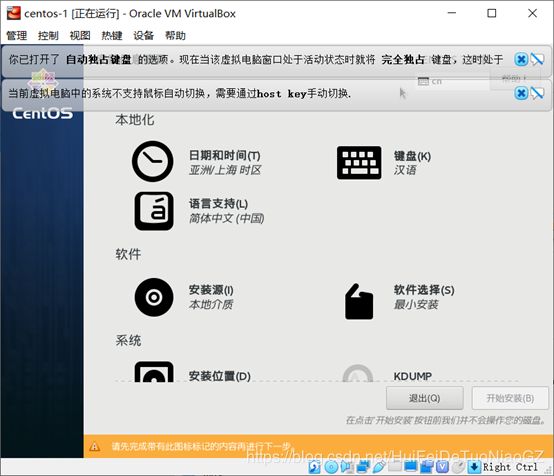Screen dimensions: 554x476
Task: Dismiss the mouse integration notification
Action: point(521,93)
